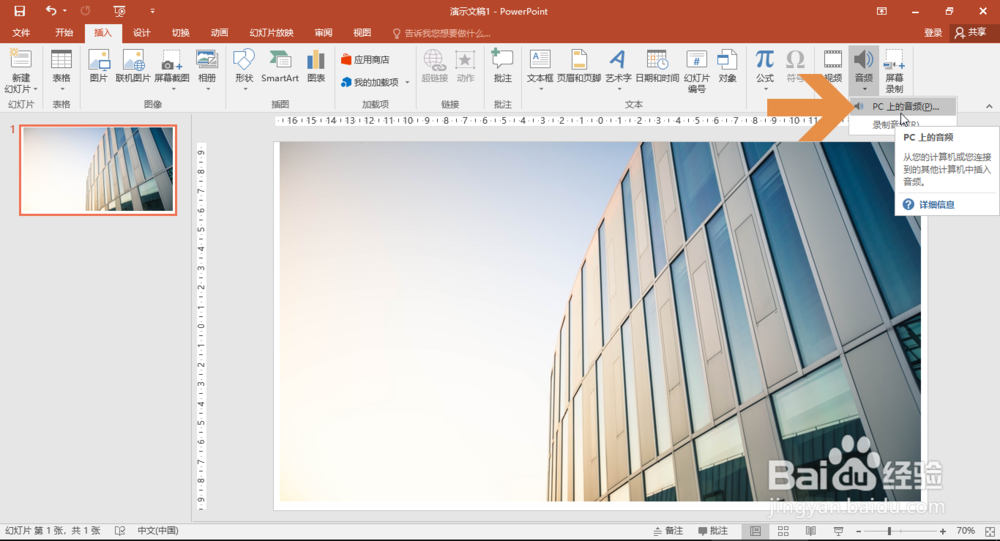Switch to the Home (开始) tab
Screen dimensions: 1000x541
[x=64, y=33]
